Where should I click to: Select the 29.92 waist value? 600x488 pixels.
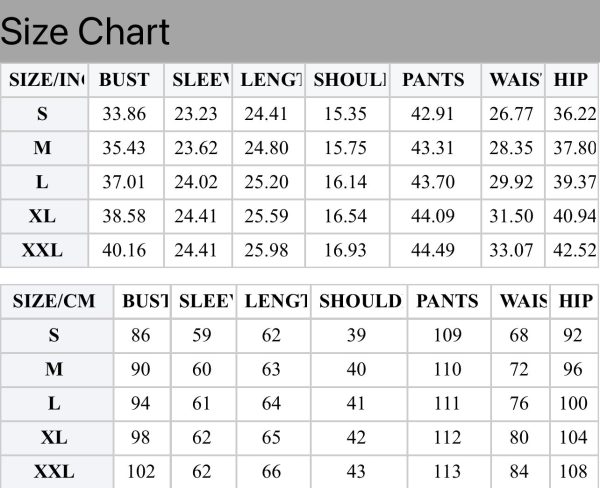point(513,182)
